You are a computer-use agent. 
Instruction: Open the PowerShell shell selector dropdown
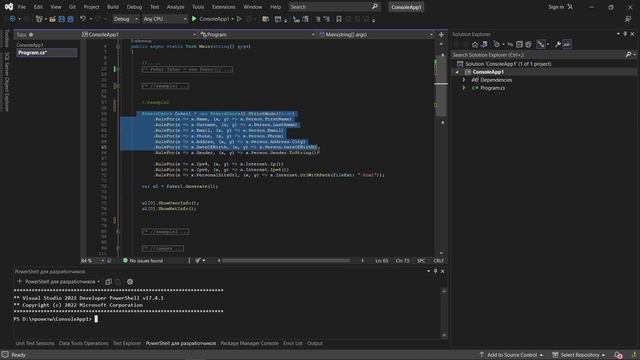click(x=62, y=282)
